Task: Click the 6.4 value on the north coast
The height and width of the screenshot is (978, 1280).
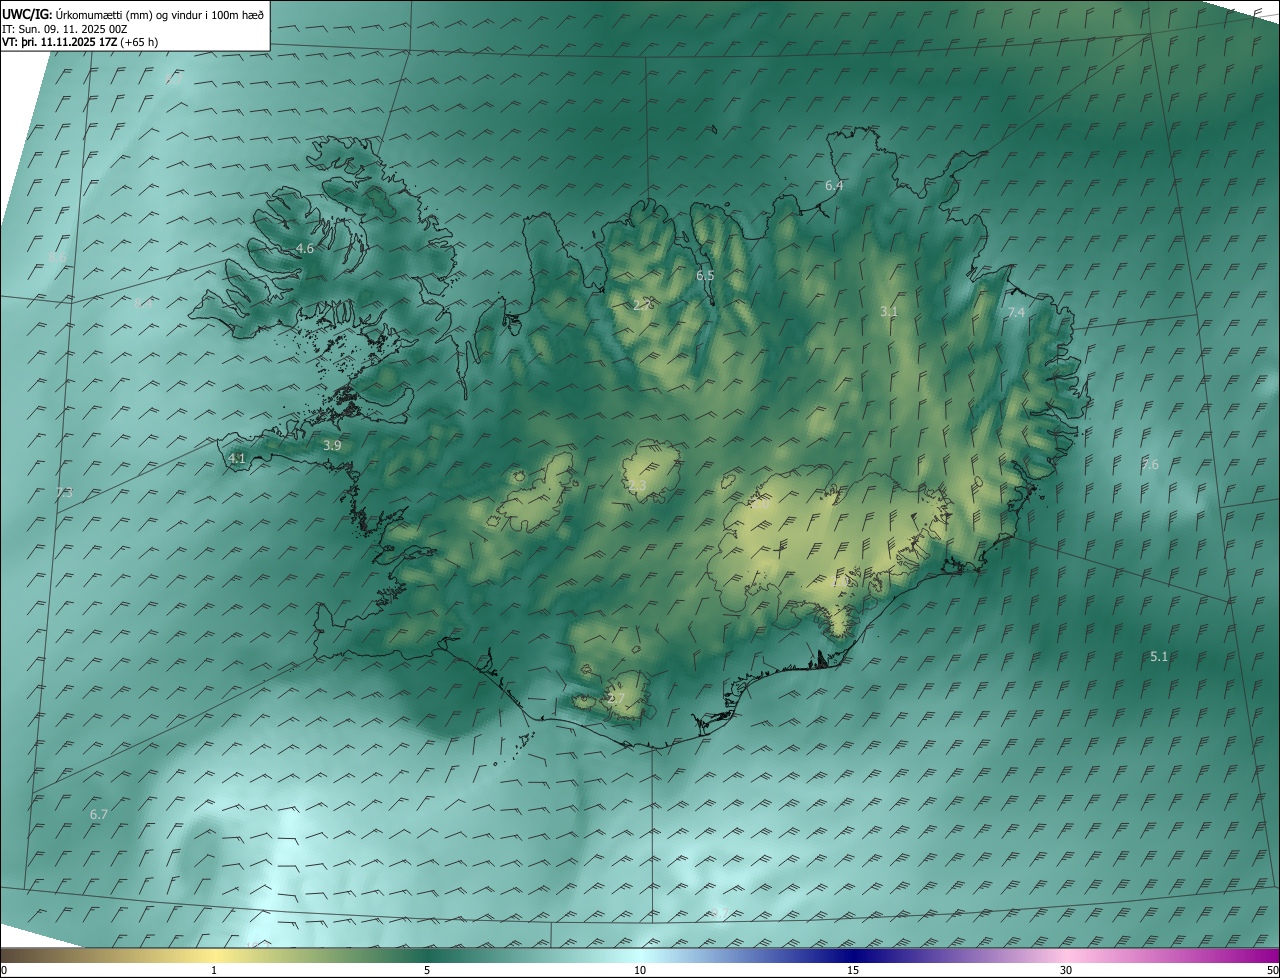Action: point(834,186)
